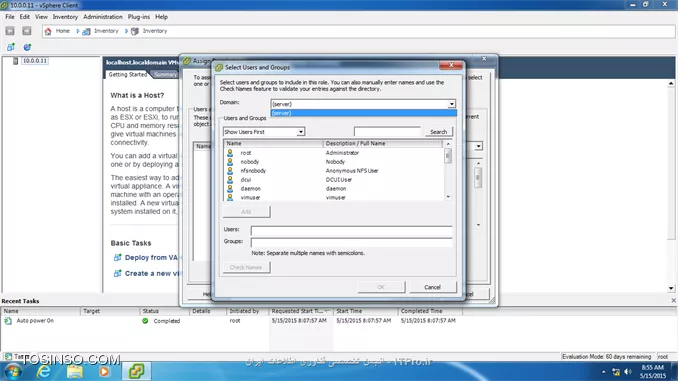Click the Initiated by column header
This screenshot has height=381, width=678.
(248, 311)
